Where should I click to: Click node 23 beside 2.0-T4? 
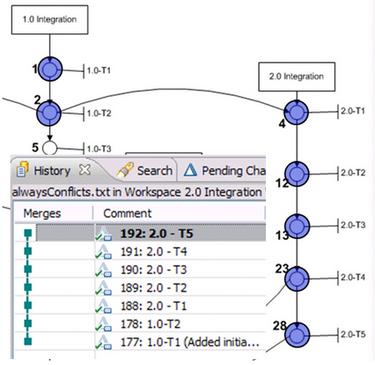[297, 279]
